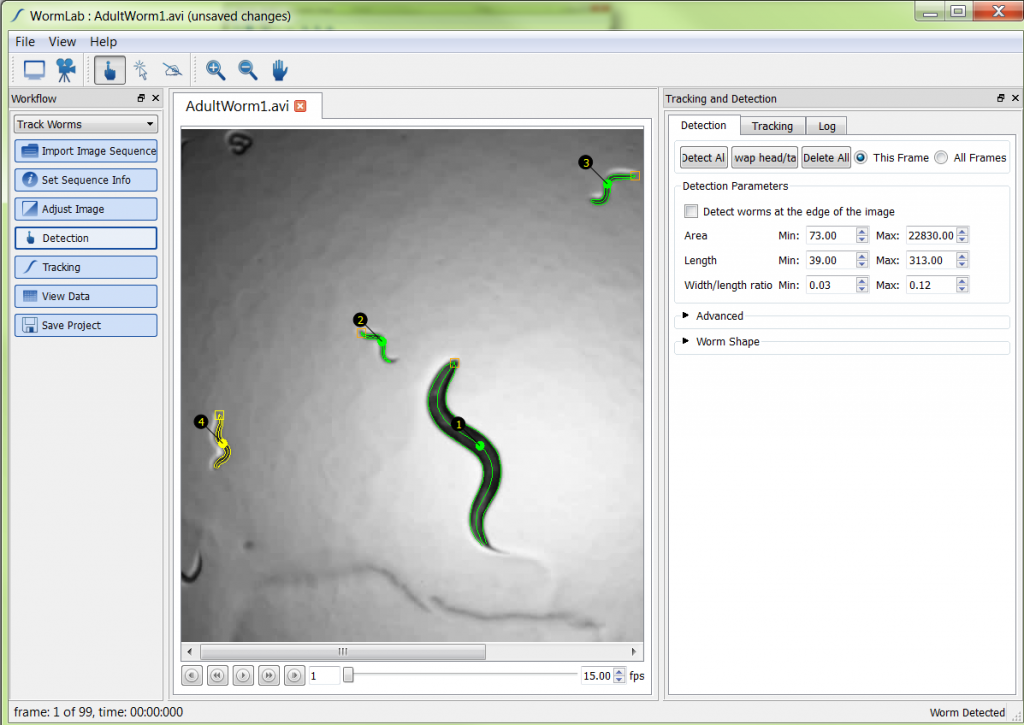The height and width of the screenshot is (725, 1024).
Task: Click the video camera toolbar icon
Action: tap(65, 70)
